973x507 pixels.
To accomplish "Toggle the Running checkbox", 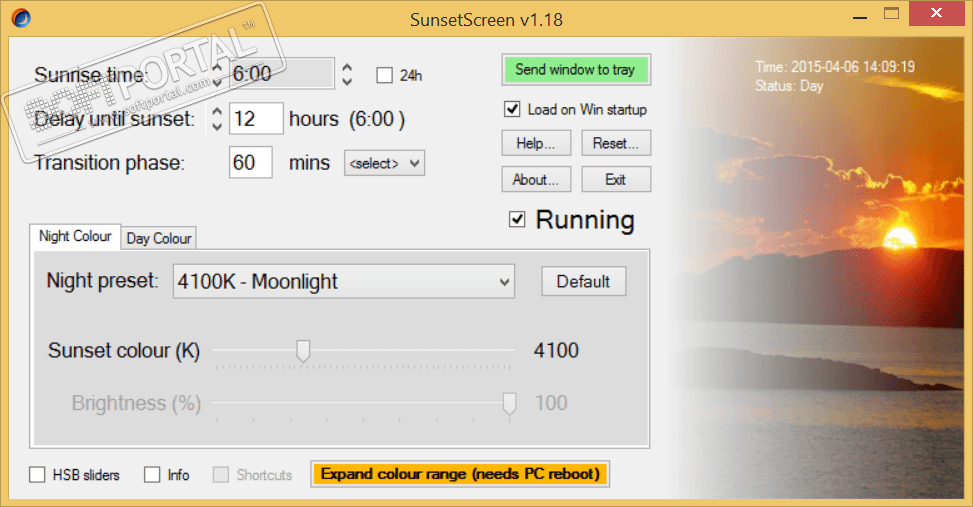I will click(x=517, y=219).
